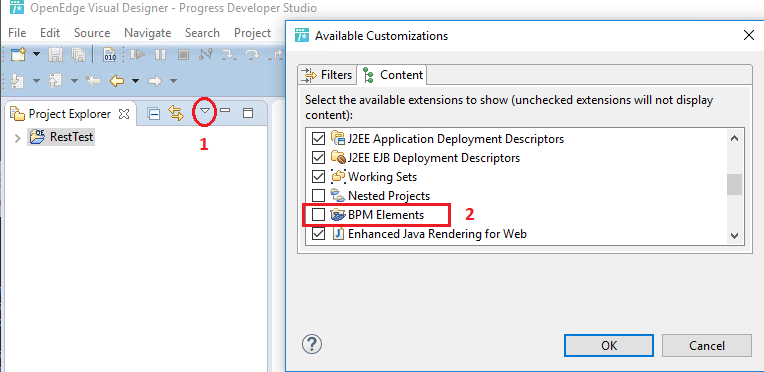Click the Next Annotation toolbar icon

pyautogui.click(x=18, y=80)
